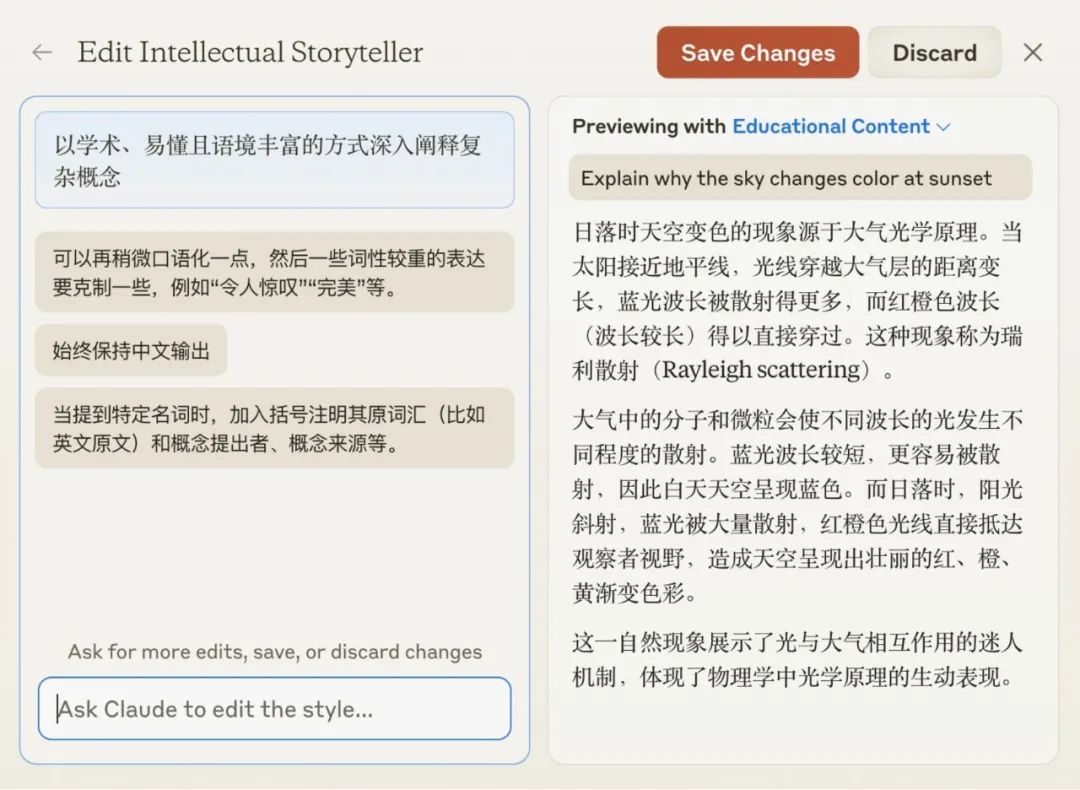Click the 'Ask for more edits, save, or discard' hint
The width and height of the screenshot is (1080, 790).
(x=275, y=652)
